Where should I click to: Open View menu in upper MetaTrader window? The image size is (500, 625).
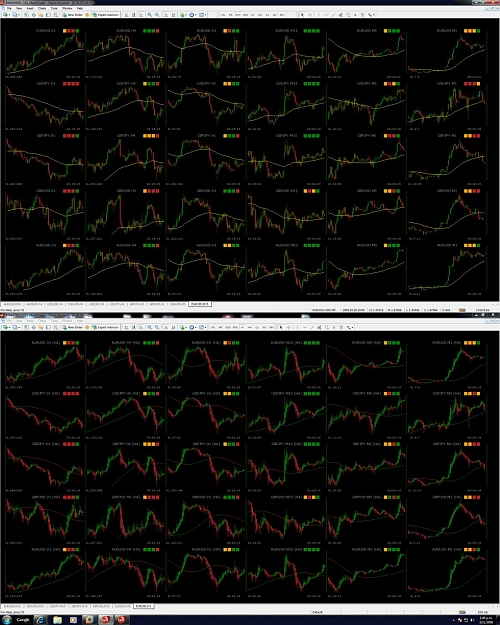click(19, 8)
